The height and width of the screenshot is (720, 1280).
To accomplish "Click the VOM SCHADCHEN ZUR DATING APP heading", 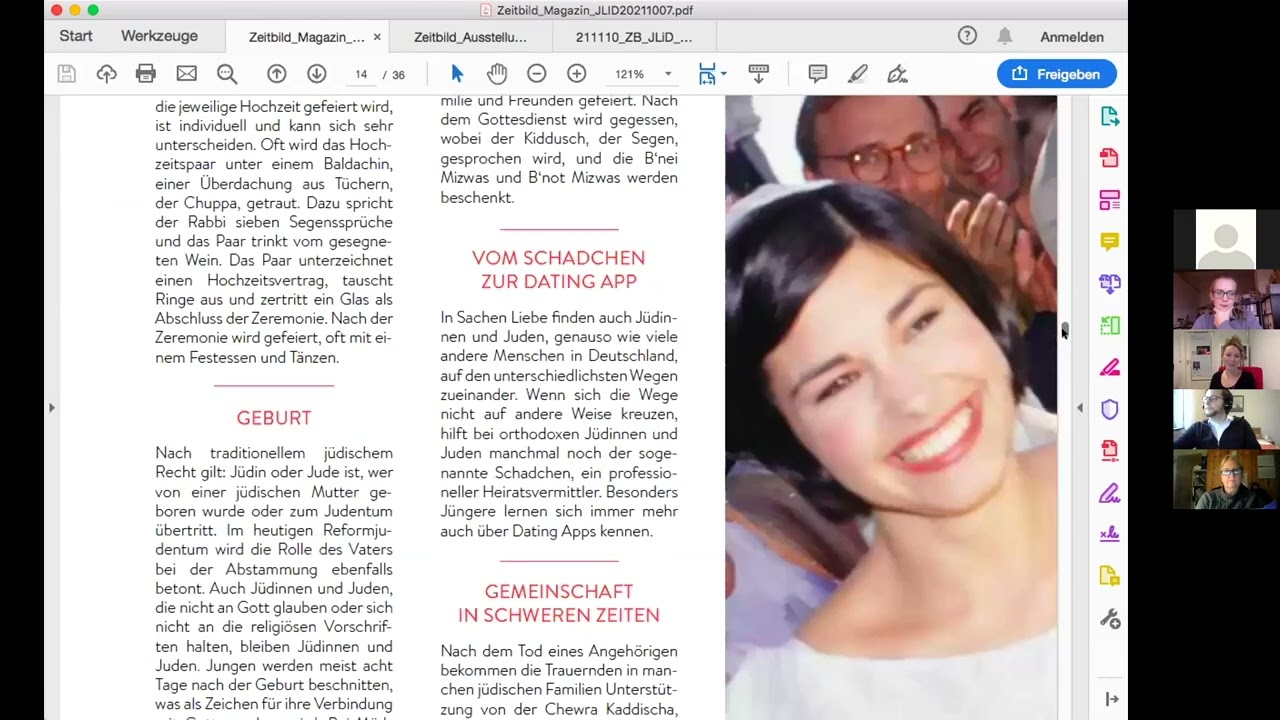I will click(559, 270).
